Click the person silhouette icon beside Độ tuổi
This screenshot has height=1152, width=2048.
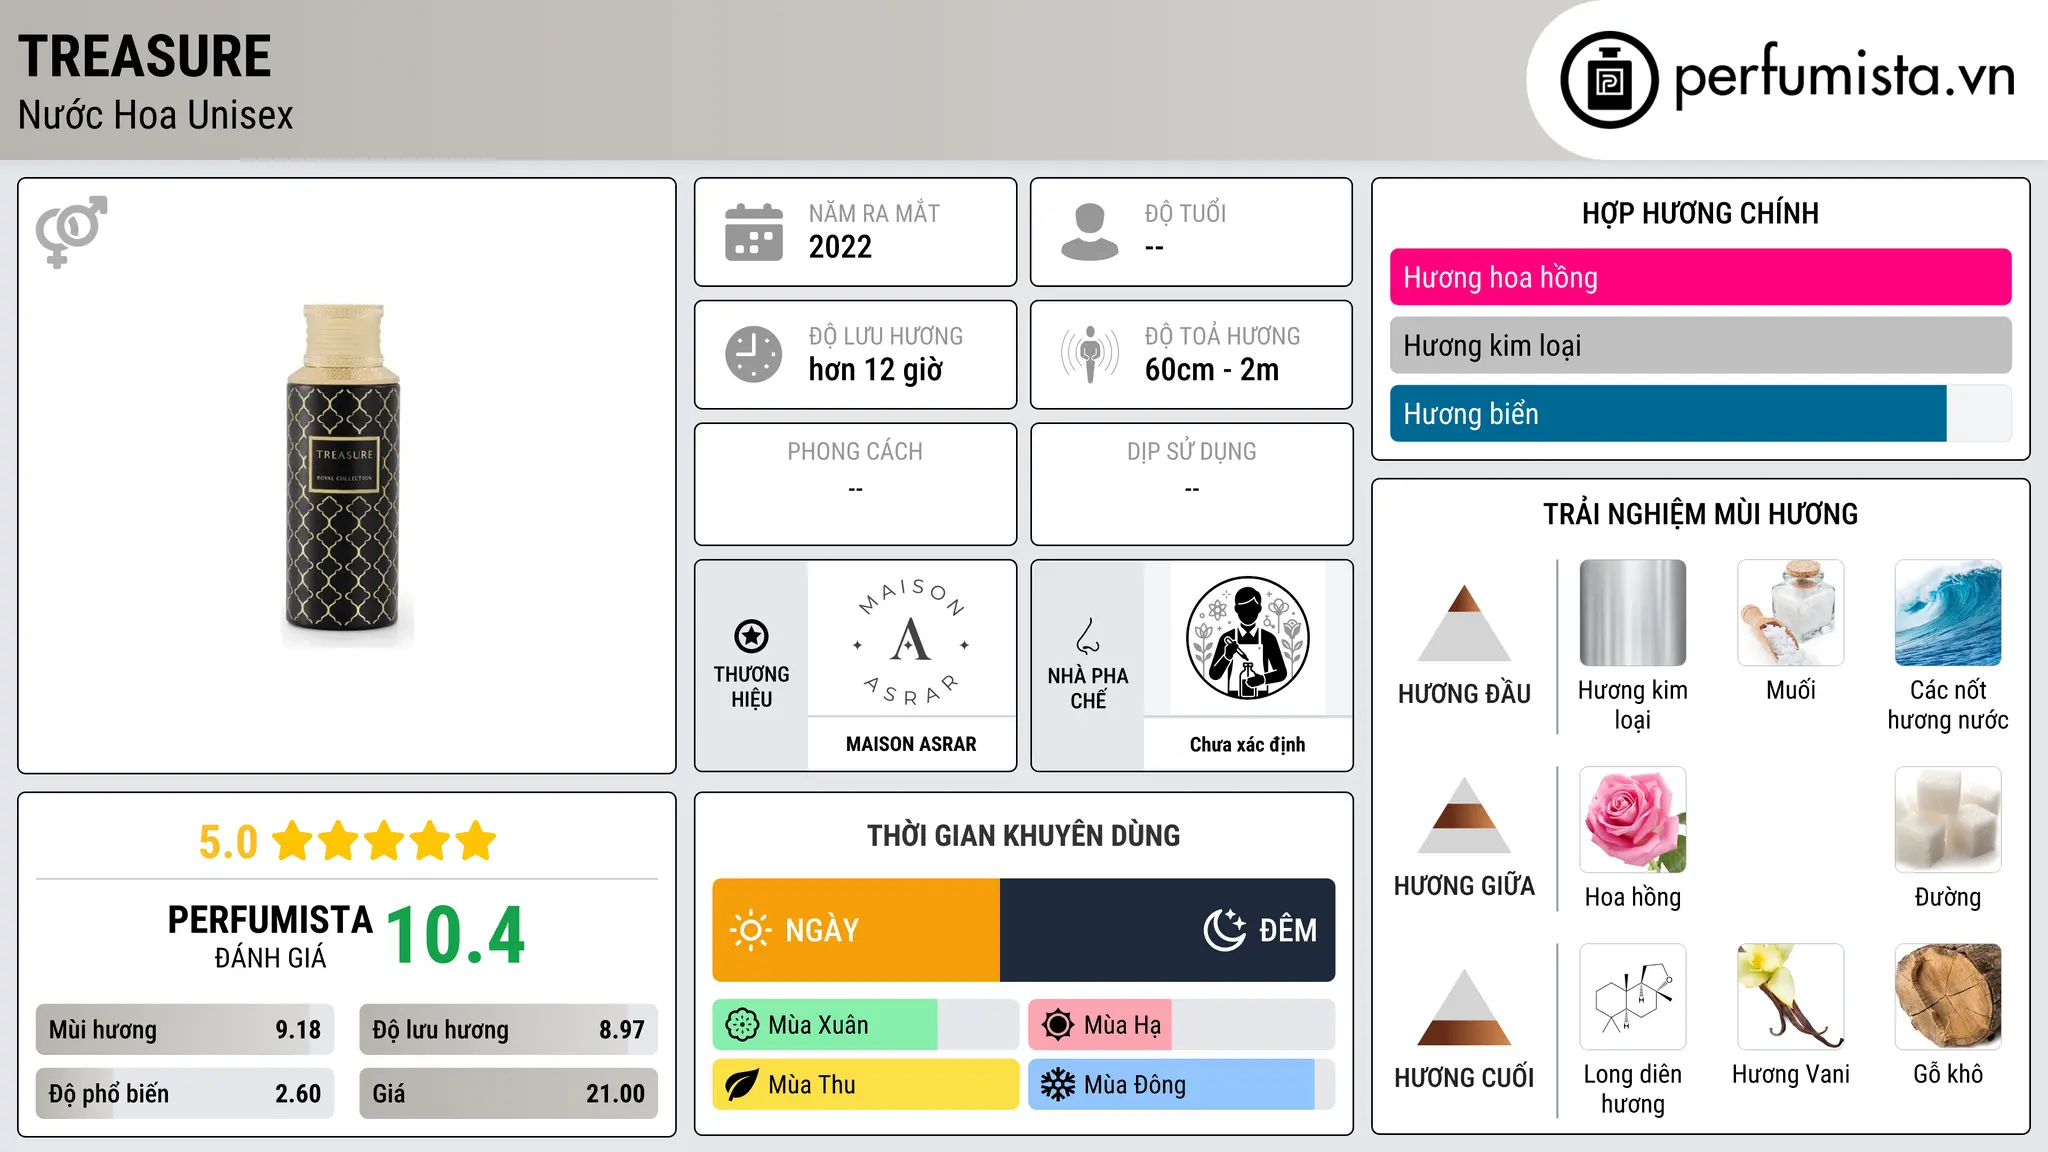pos(1090,232)
